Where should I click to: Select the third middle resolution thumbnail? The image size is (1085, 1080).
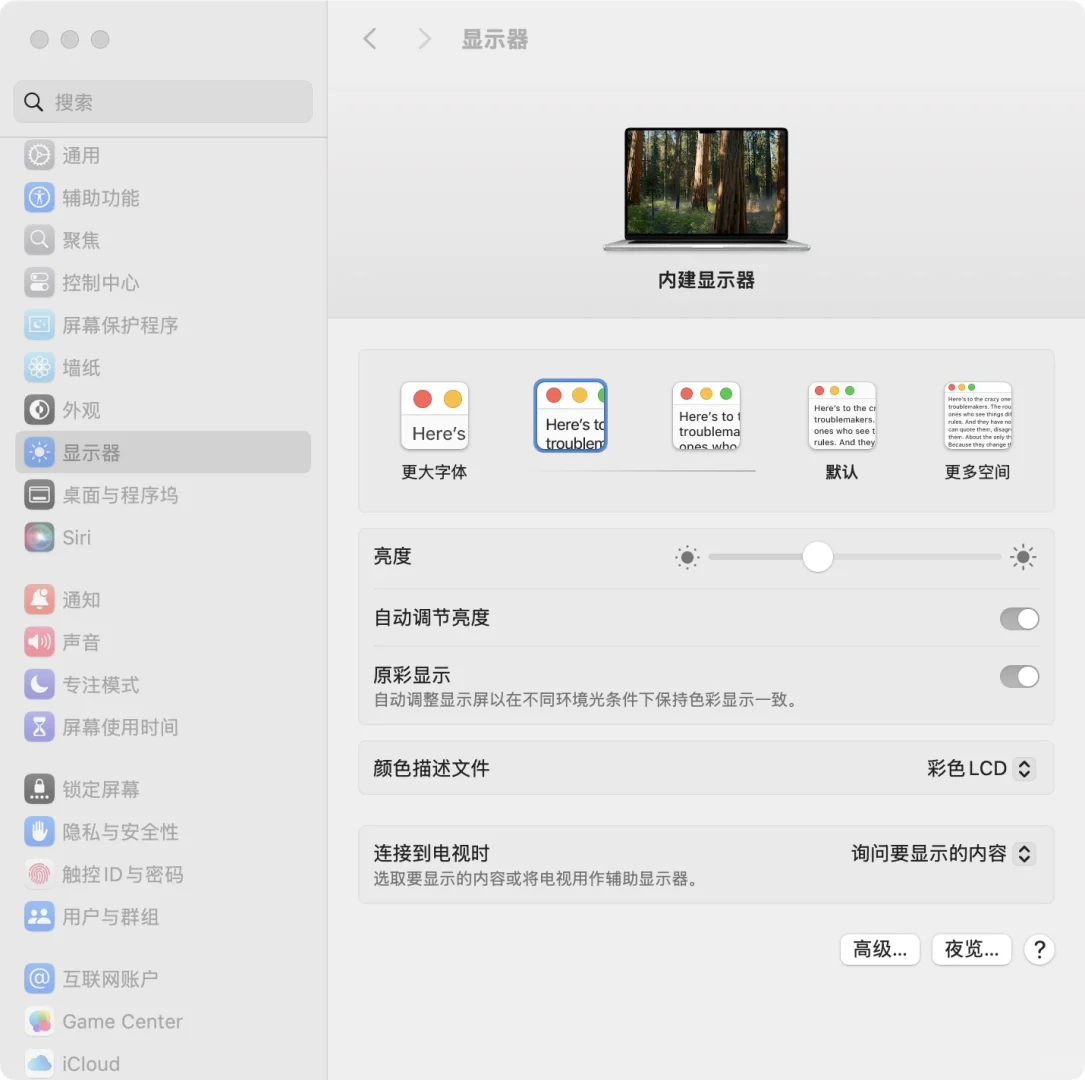click(706, 416)
